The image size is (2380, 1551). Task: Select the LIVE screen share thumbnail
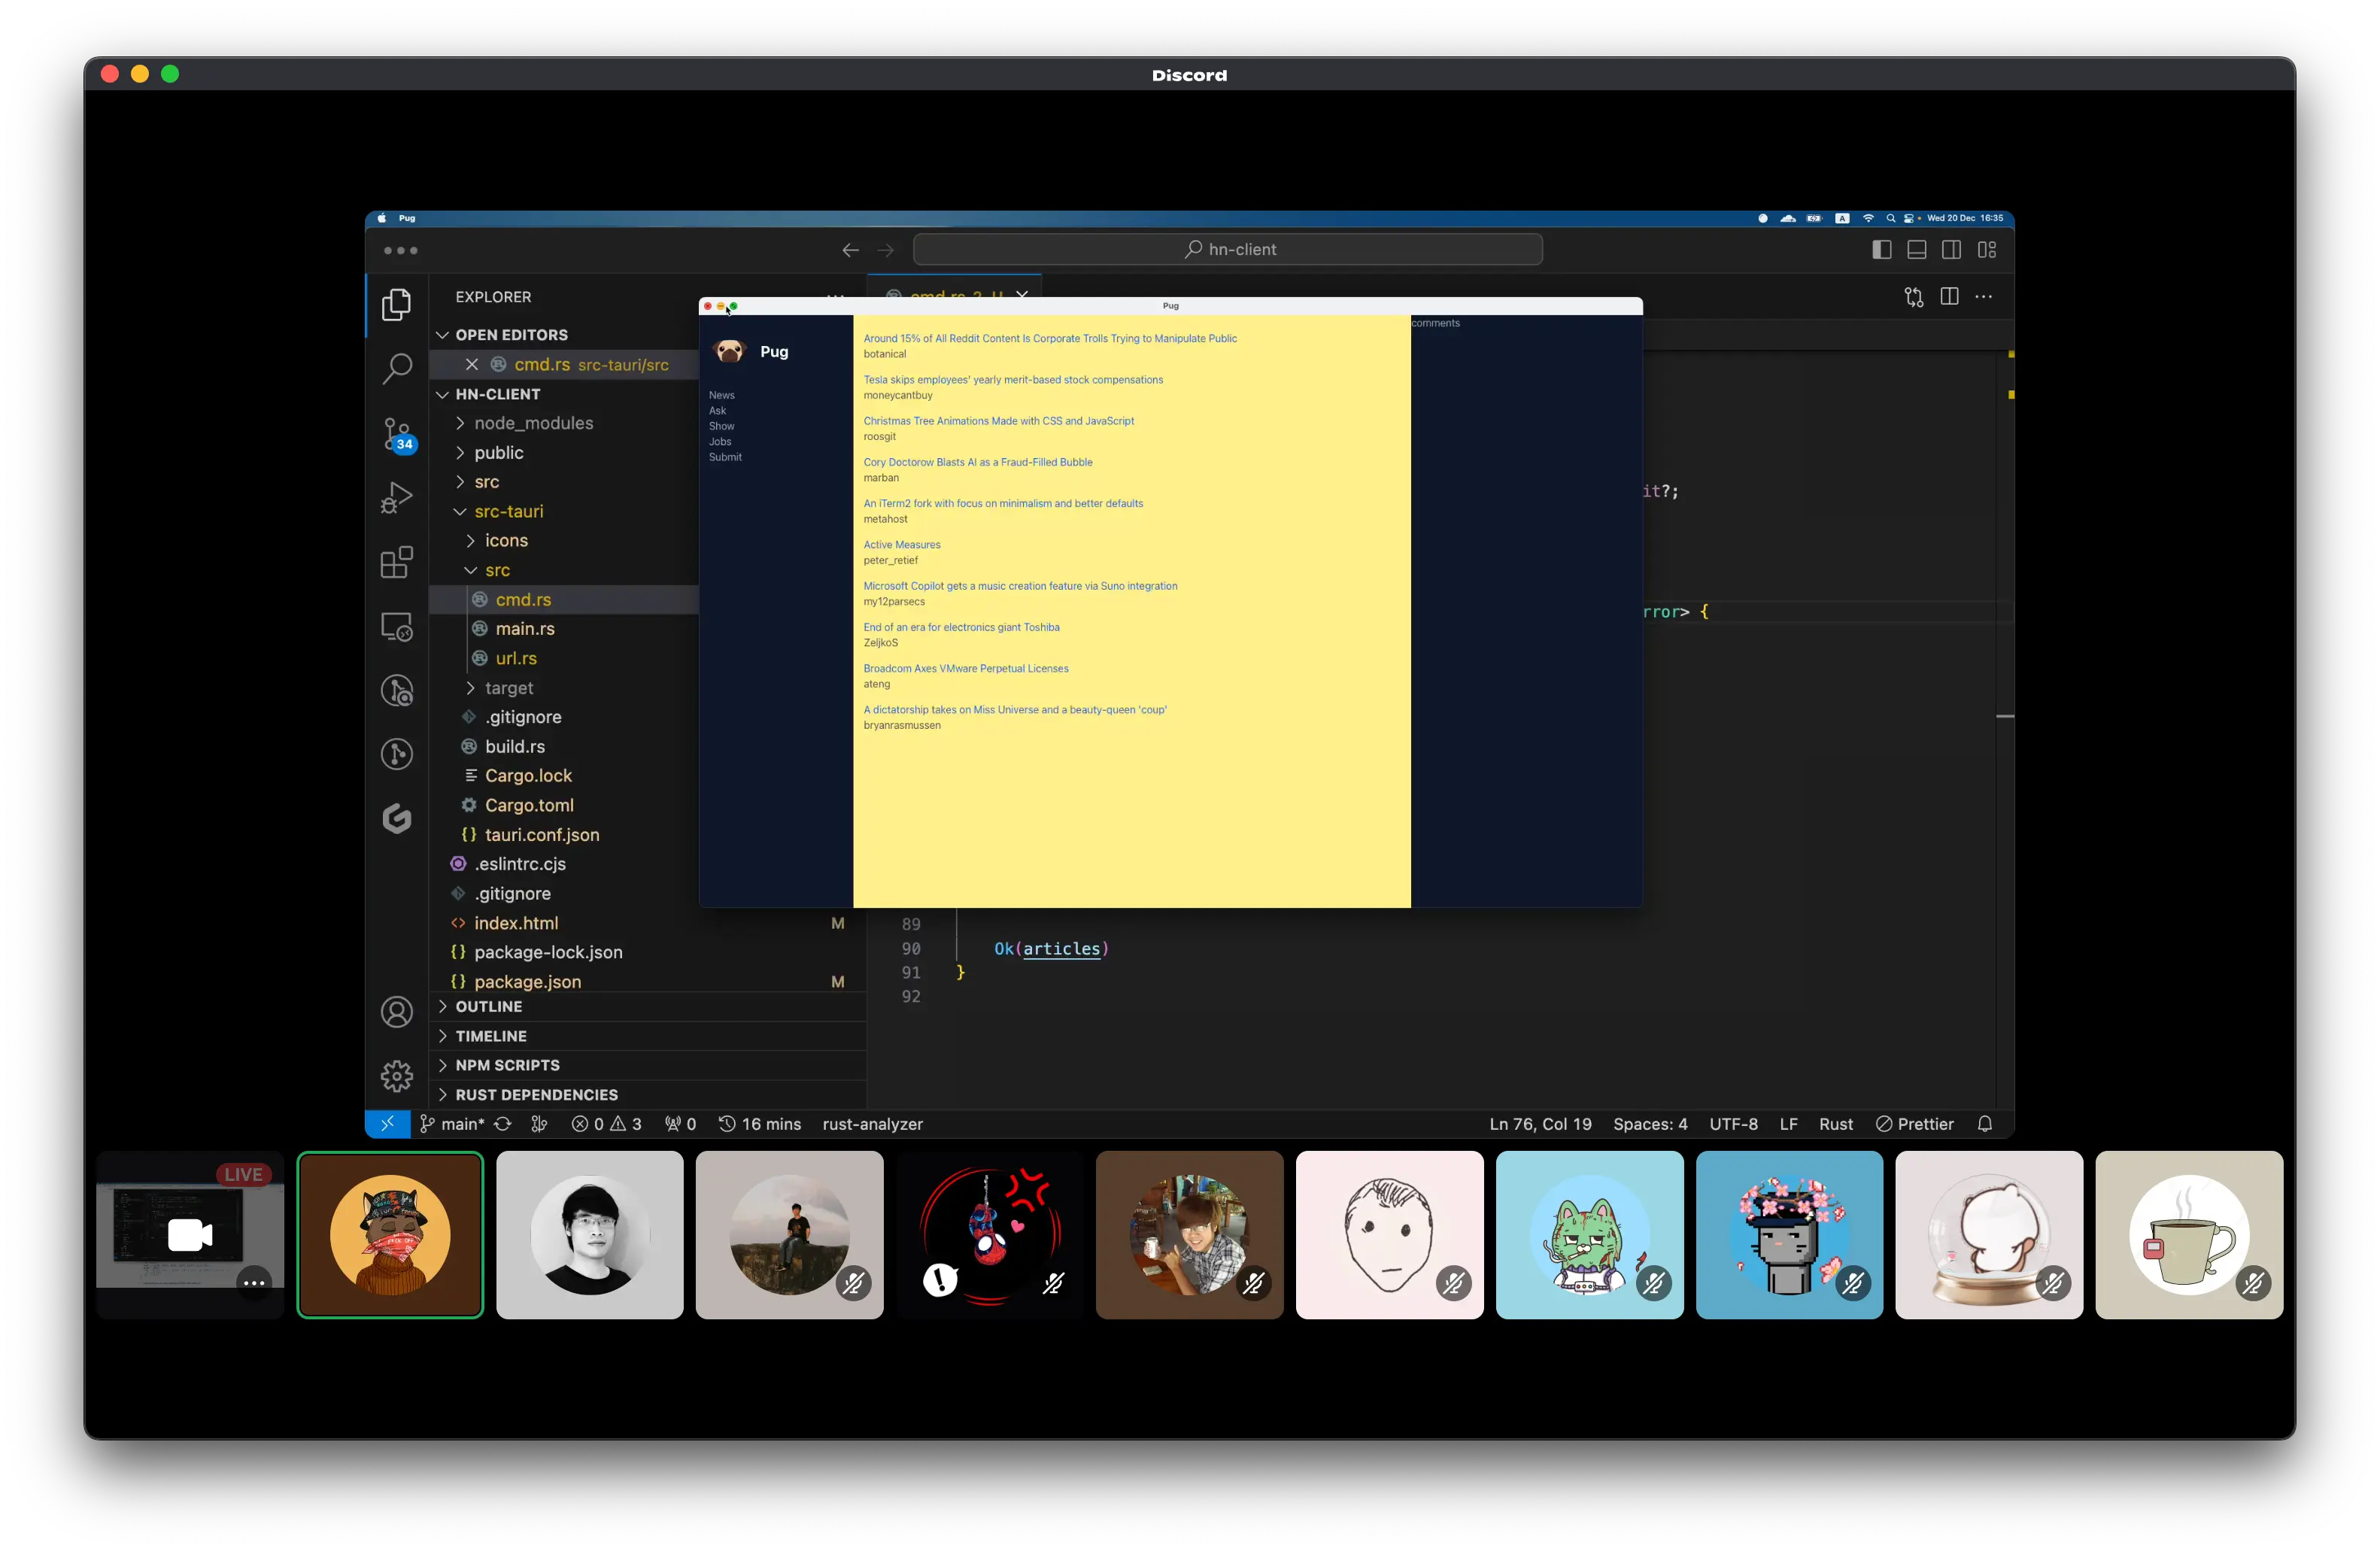(190, 1235)
